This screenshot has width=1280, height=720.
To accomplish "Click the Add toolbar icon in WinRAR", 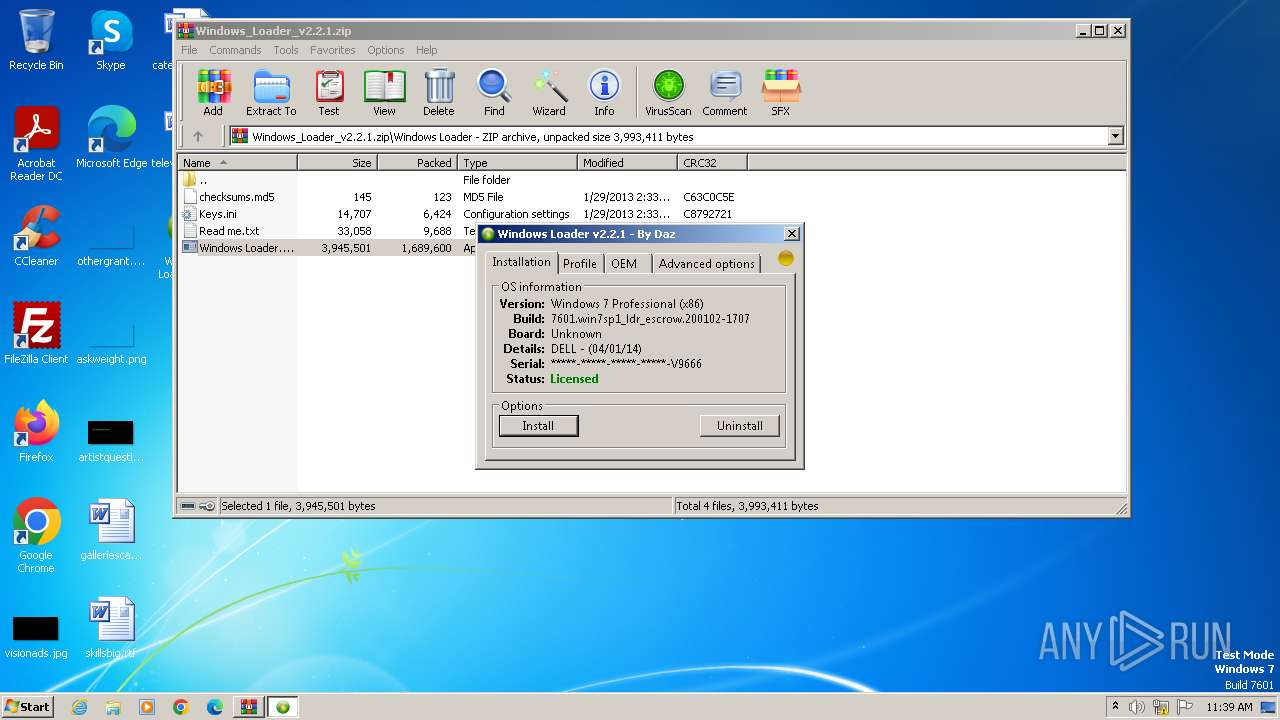I will pyautogui.click(x=213, y=93).
